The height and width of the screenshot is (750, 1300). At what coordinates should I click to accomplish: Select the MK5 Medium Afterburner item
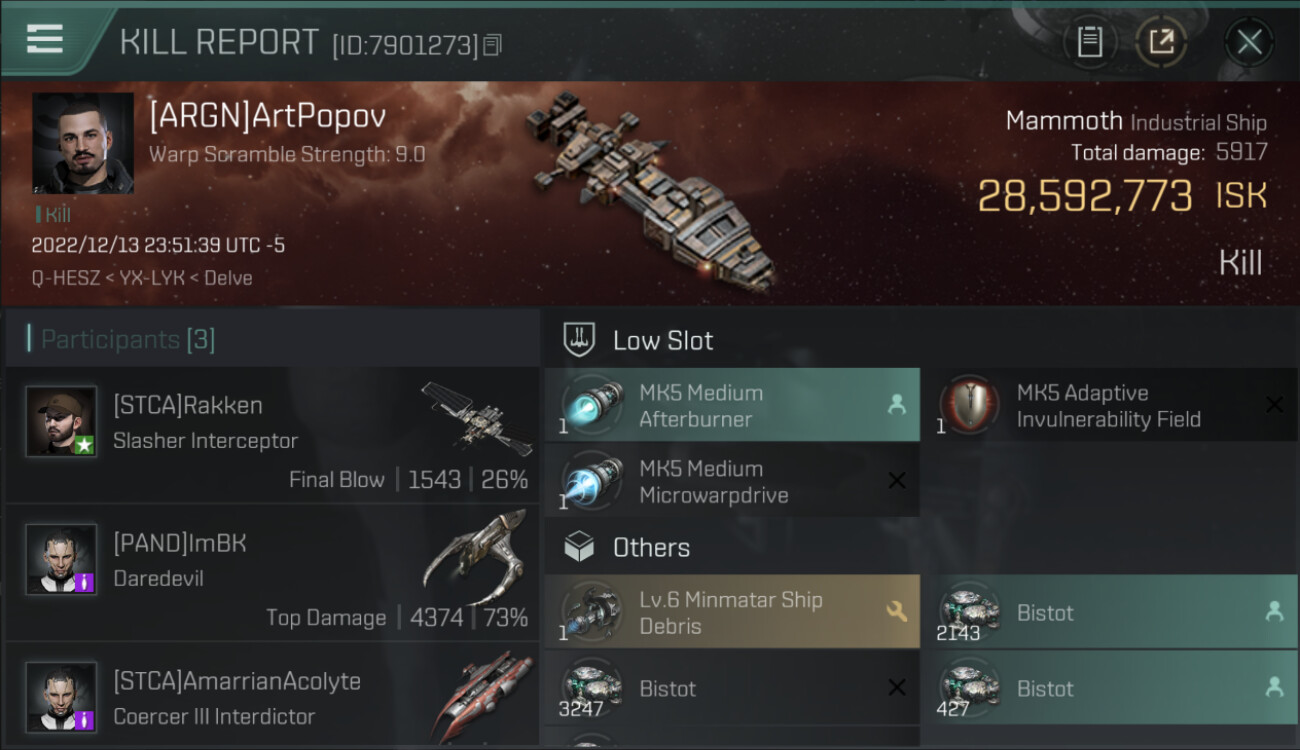[x=732, y=405]
